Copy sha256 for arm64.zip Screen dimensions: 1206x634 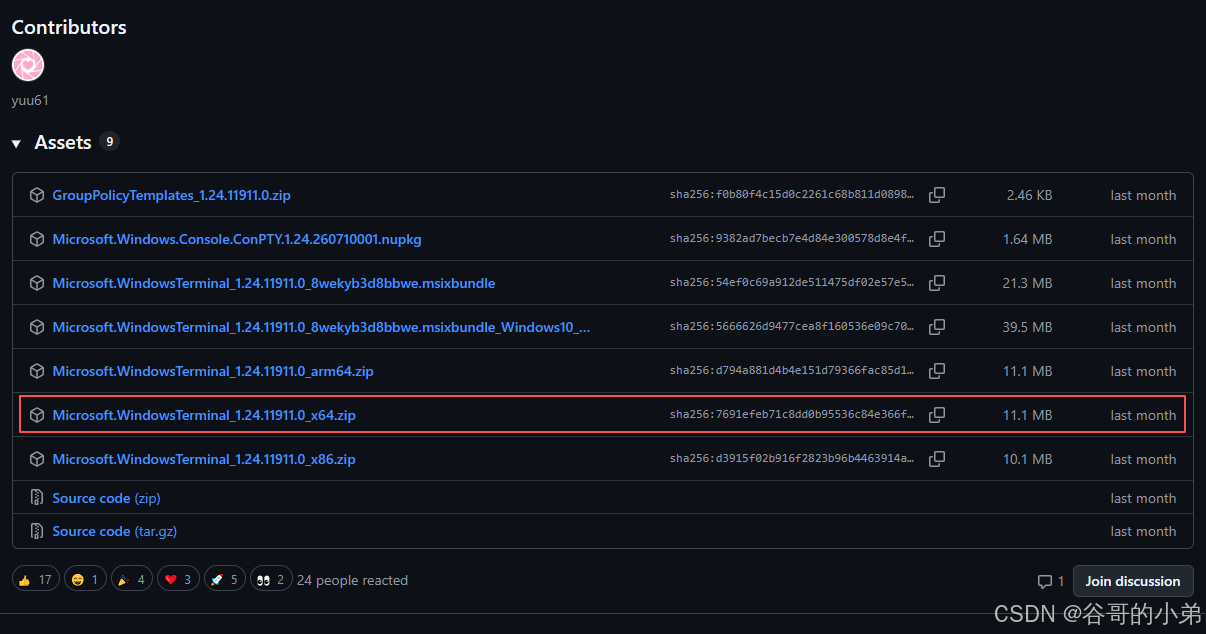point(937,371)
